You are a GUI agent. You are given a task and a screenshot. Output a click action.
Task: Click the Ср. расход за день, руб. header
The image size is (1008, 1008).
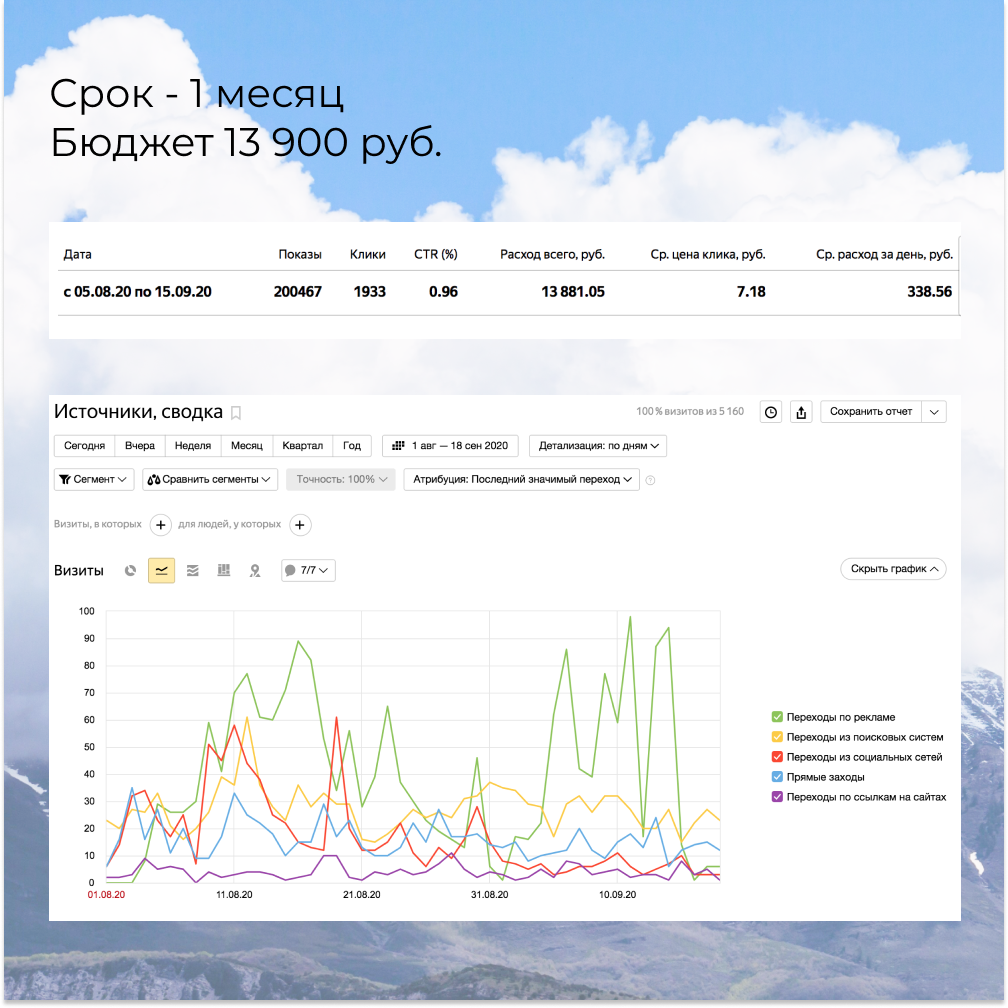tap(885, 255)
